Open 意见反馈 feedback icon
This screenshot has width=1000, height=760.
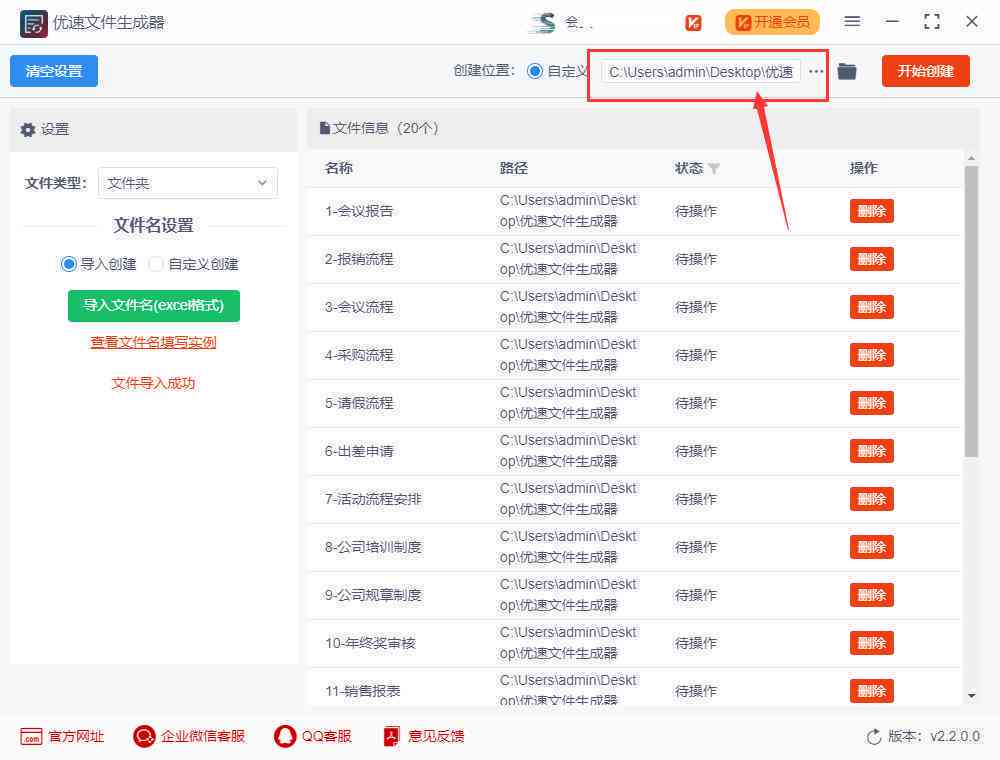click(x=392, y=736)
